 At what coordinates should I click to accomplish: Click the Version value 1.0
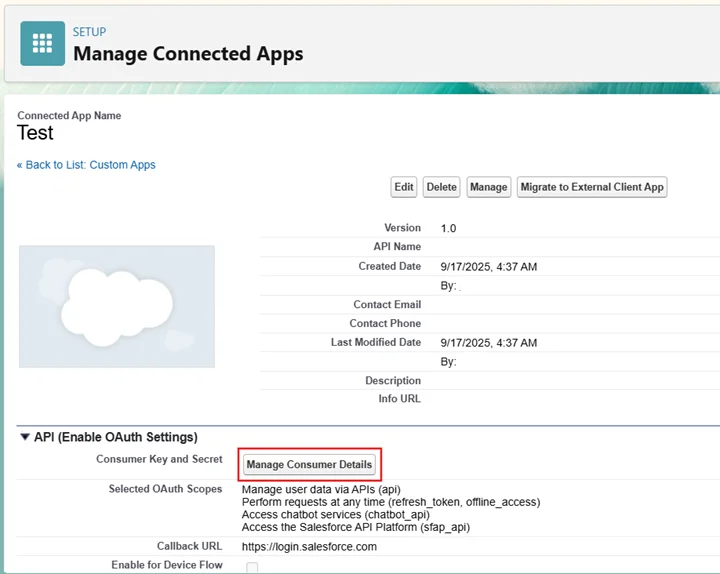tap(448, 228)
